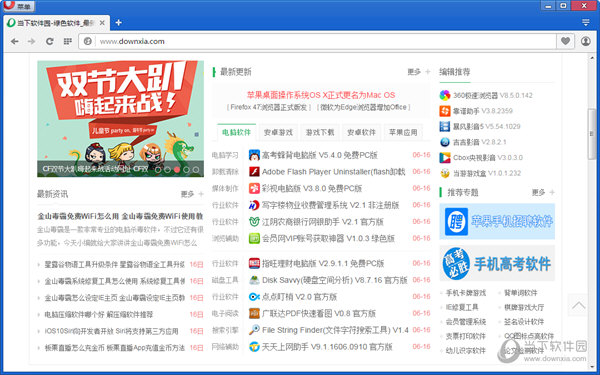Open the IE修复工具 topic link
600x375 pixels.
pos(462,307)
